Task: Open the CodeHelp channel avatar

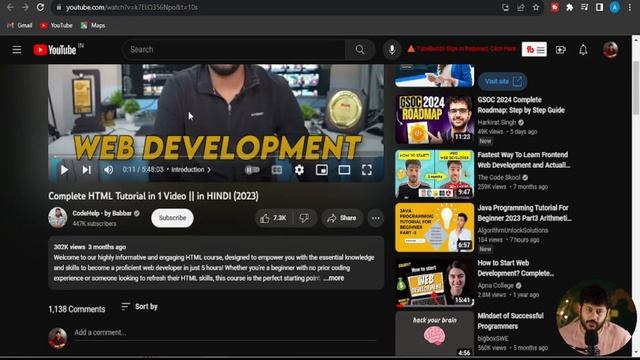Action: pyautogui.click(x=58, y=218)
